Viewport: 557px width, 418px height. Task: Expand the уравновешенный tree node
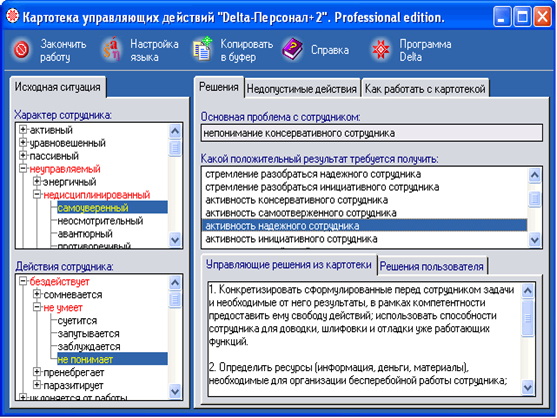pos(23,143)
